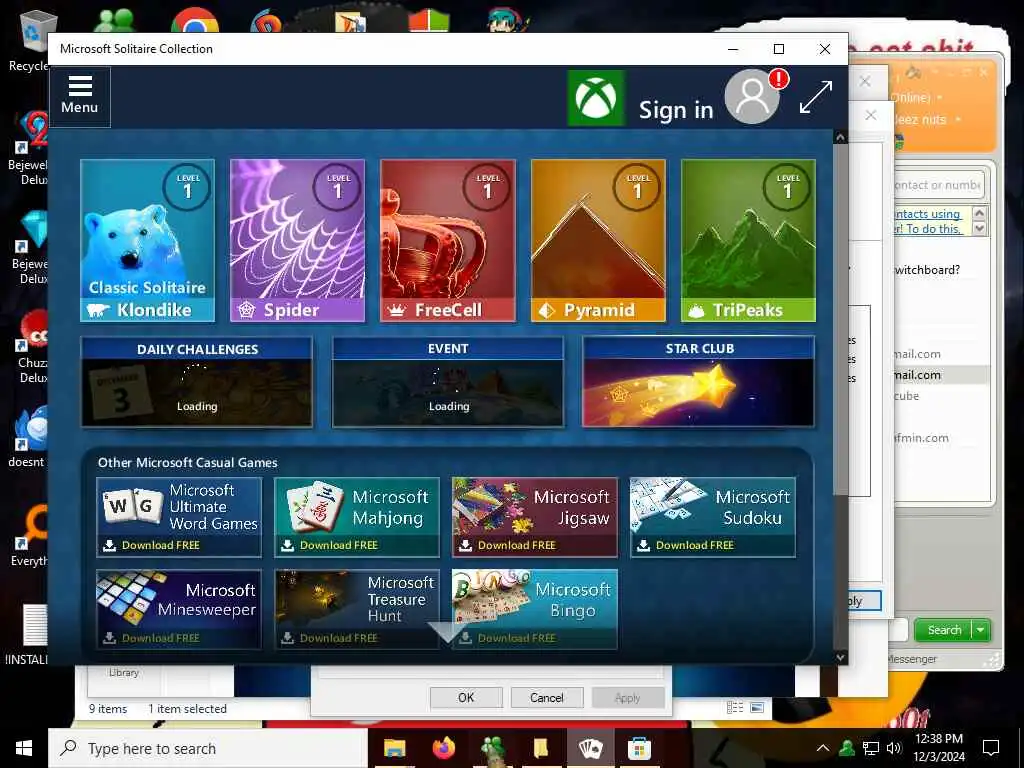Play the TriPeaks game tile

748,240
